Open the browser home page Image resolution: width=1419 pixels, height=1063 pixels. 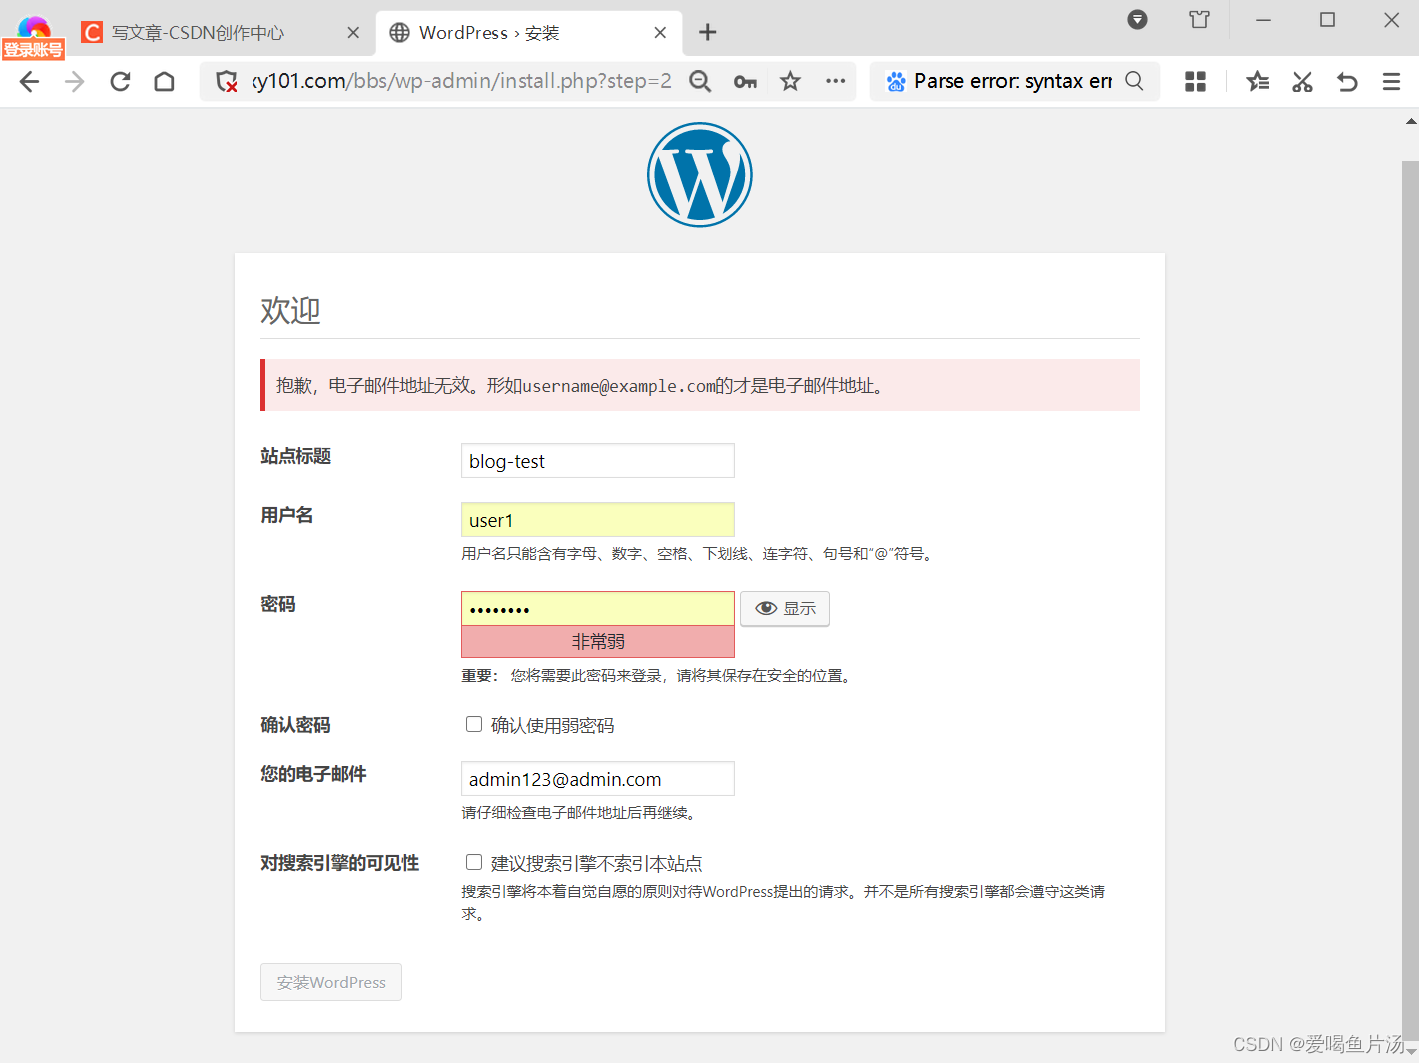(x=165, y=82)
